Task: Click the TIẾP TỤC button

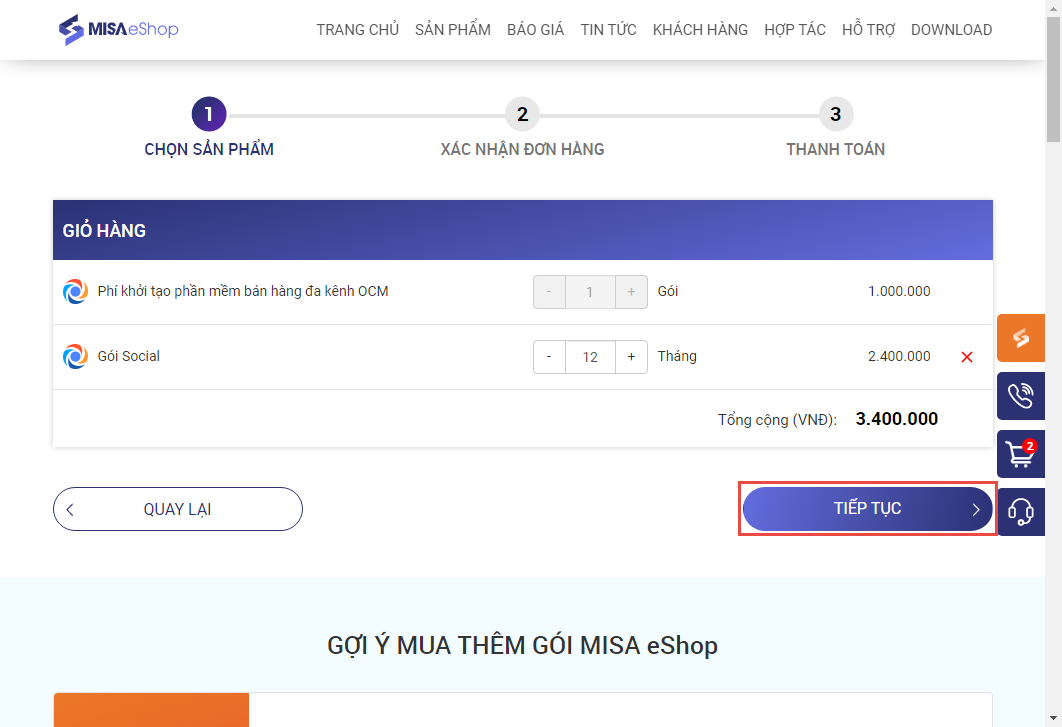Action: 868,509
